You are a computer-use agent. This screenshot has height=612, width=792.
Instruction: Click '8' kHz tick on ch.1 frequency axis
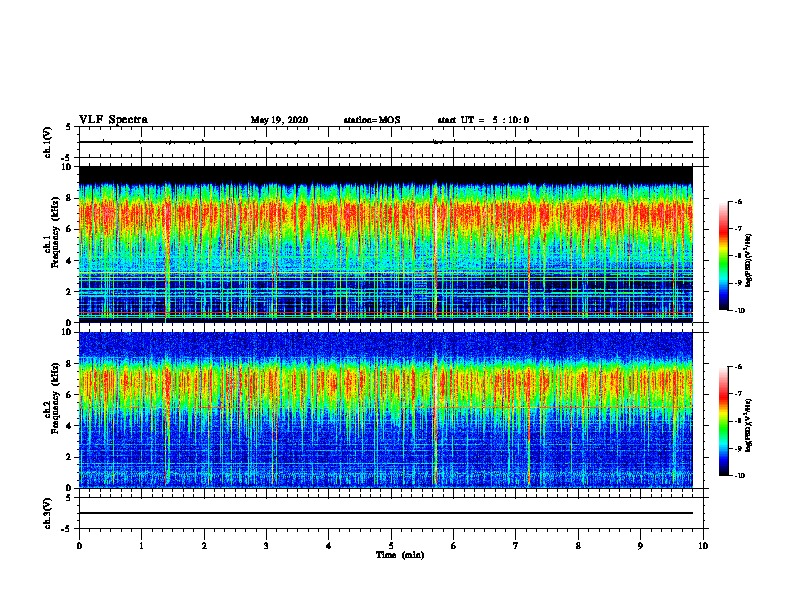[x=69, y=198]
